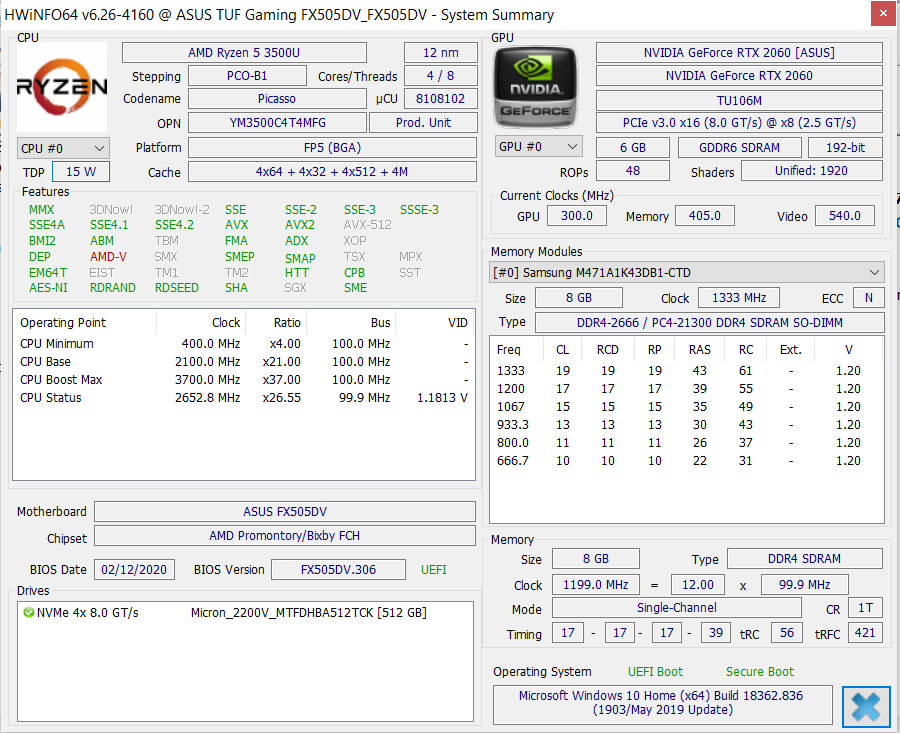This screenshot has width=900, height=733.
Task: Click the AMD Promontory/Bixby FCH chipset field
Action: [x=285, y=536]
